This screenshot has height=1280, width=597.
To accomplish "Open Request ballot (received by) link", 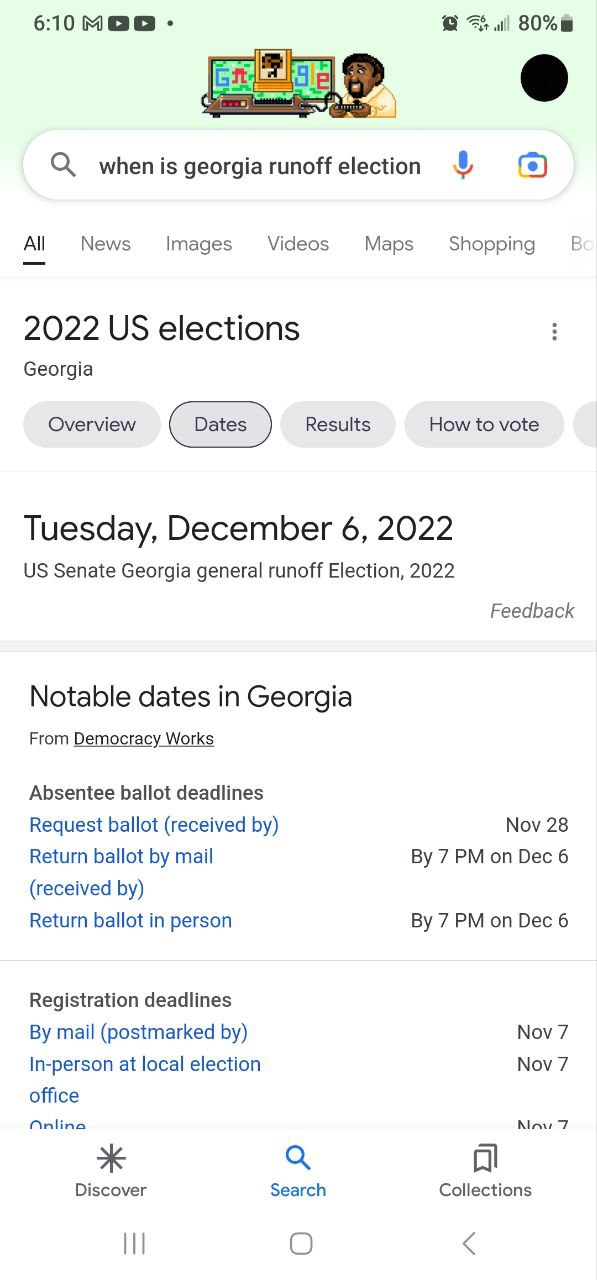I will point(154,825).
